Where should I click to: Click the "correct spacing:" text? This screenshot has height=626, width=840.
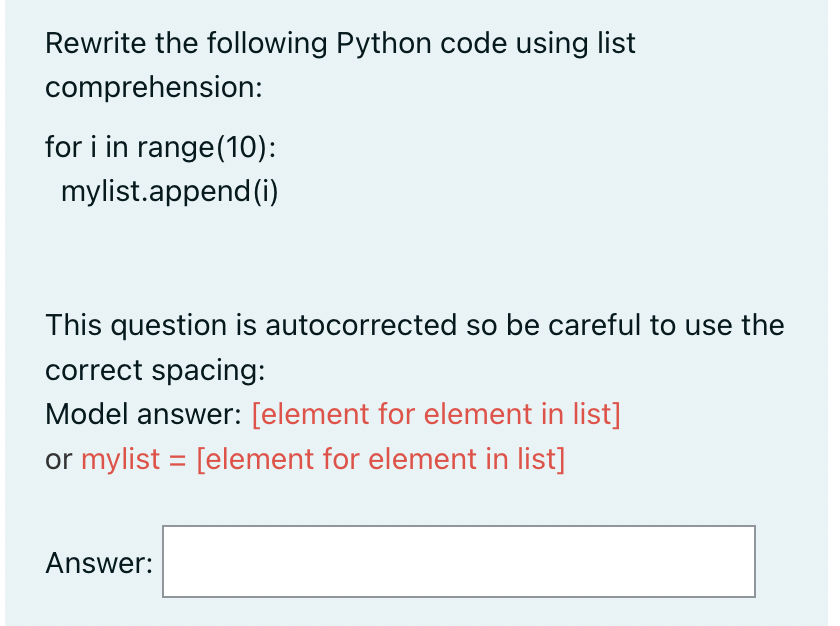155,370
